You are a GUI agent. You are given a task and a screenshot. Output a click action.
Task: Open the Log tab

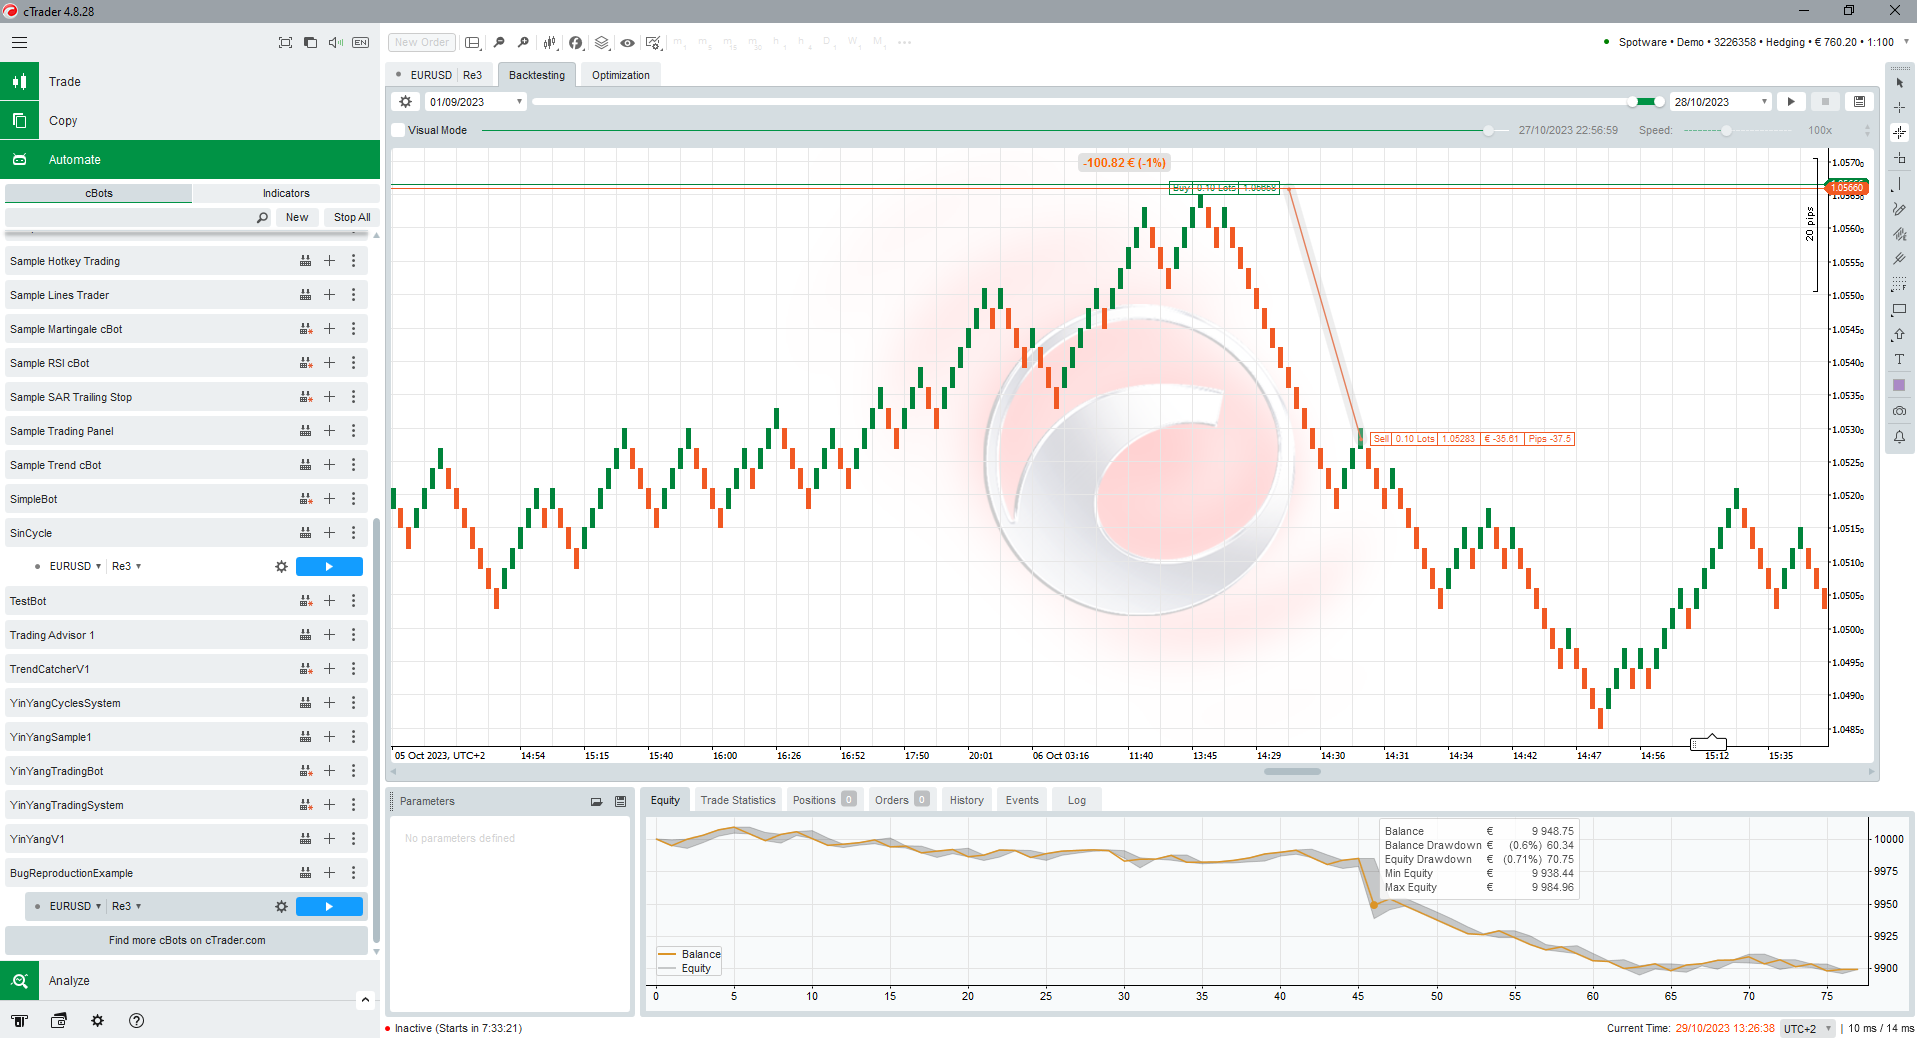(1076, 800)
